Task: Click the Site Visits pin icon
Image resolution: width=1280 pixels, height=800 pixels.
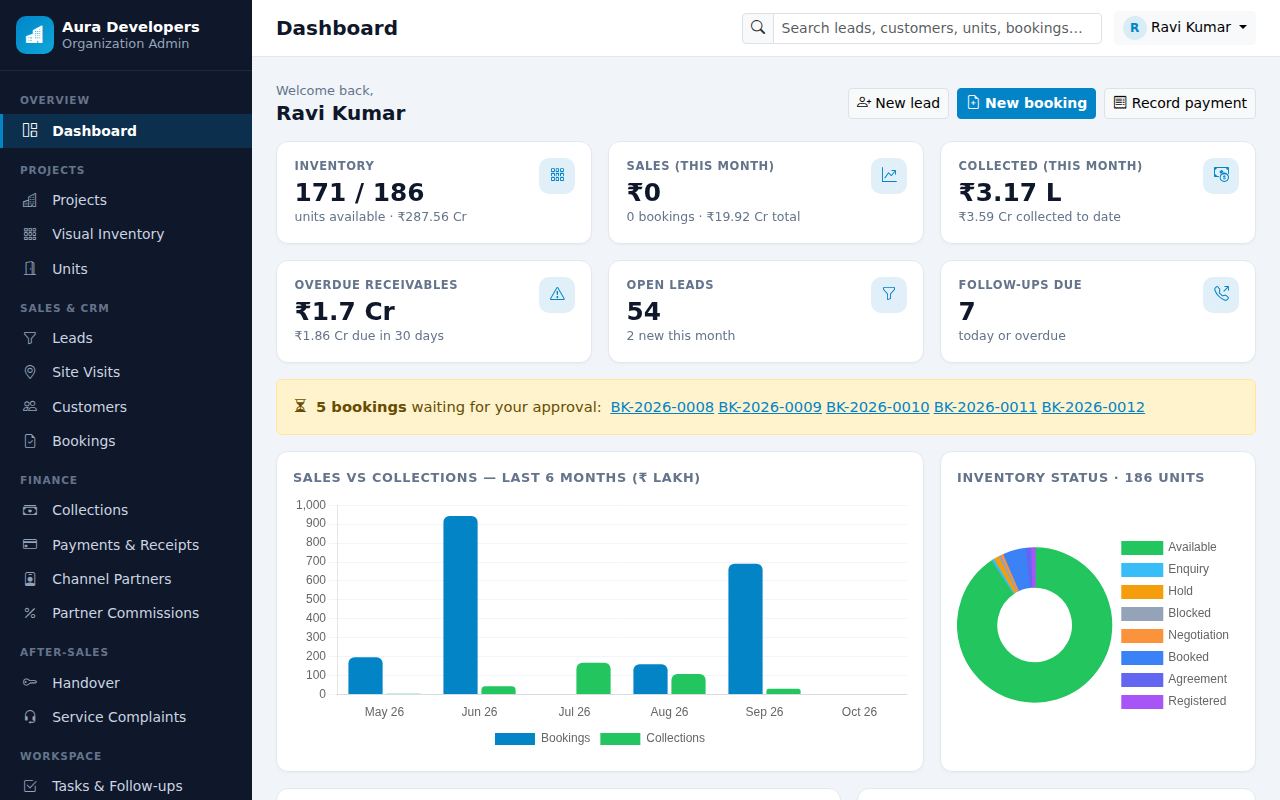Action: point(30,372)
